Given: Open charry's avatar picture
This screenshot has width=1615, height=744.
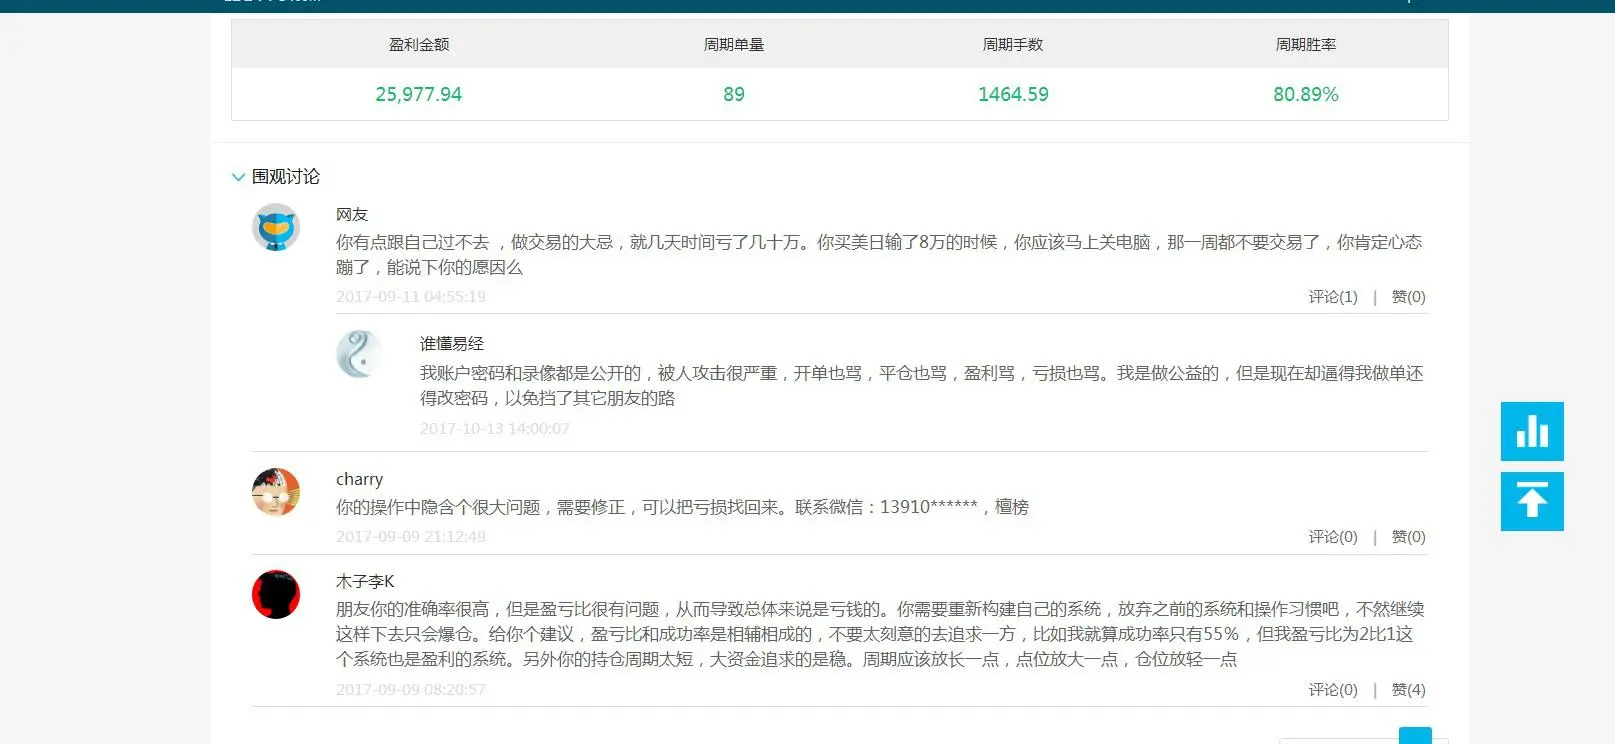Looking at the screenshot, I should [x=276, y=492].
